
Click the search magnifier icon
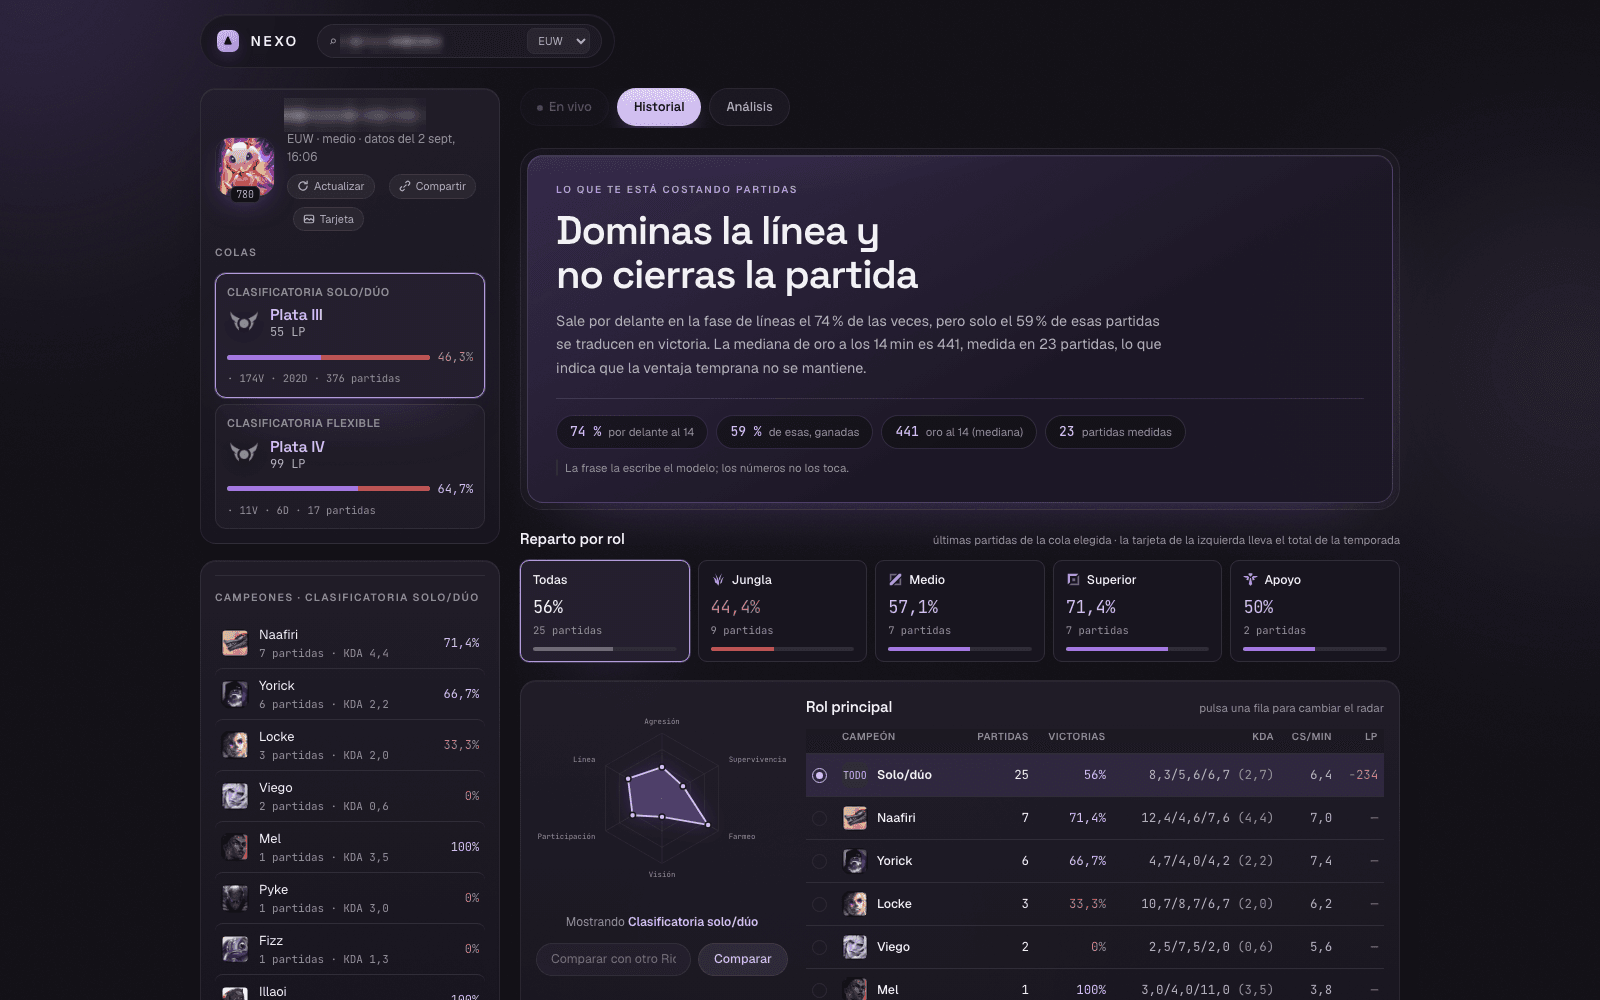click(x=333, y=41)
